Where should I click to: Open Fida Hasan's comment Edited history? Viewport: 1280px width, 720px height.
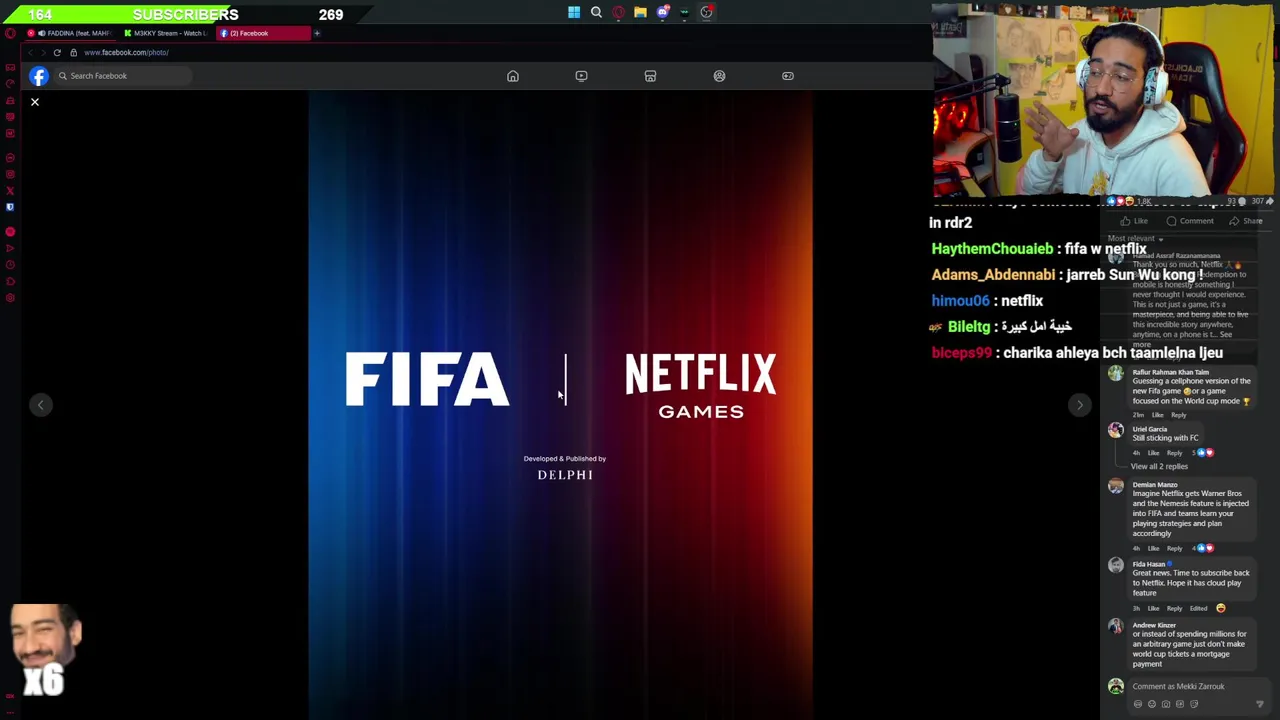(x=1198, y=608)
